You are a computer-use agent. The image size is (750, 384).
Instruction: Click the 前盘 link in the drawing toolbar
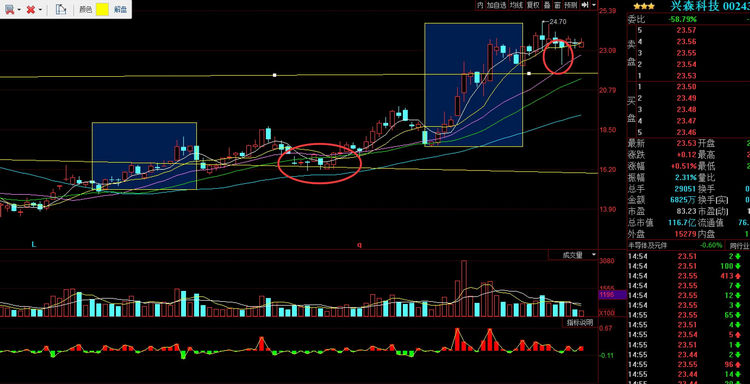[x=121, y=10]
